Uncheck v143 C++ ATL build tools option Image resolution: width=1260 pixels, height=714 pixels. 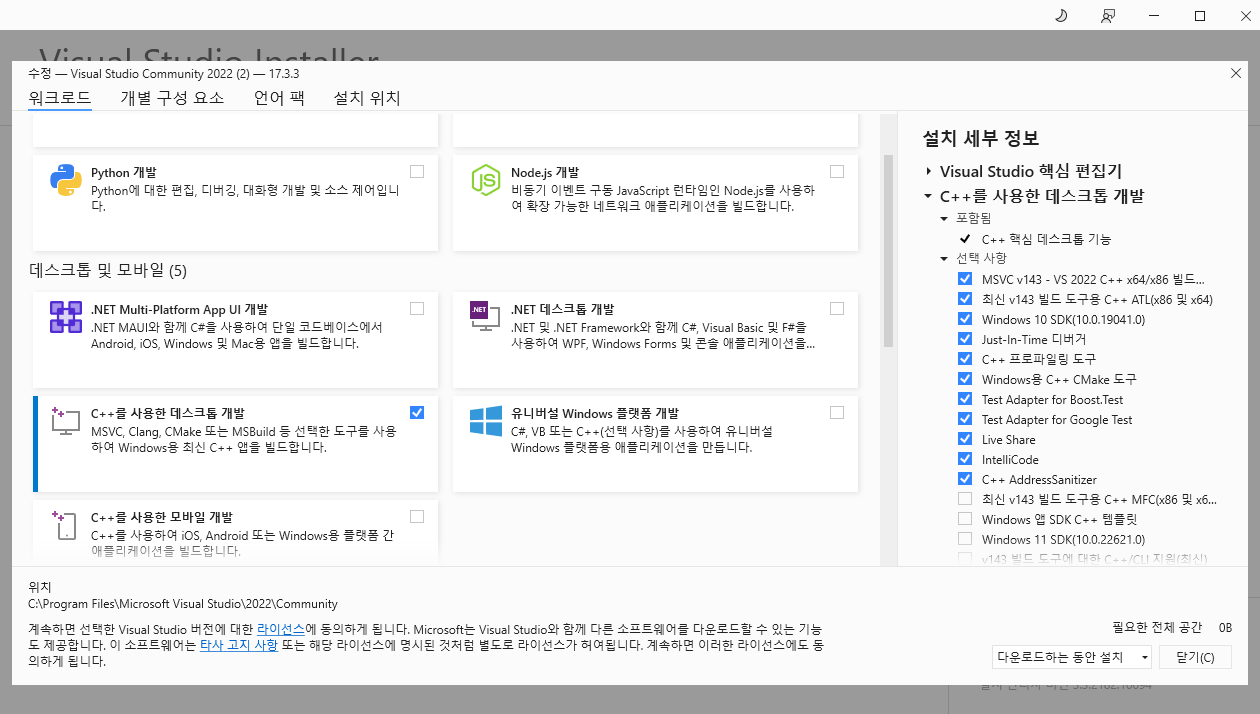965,299
